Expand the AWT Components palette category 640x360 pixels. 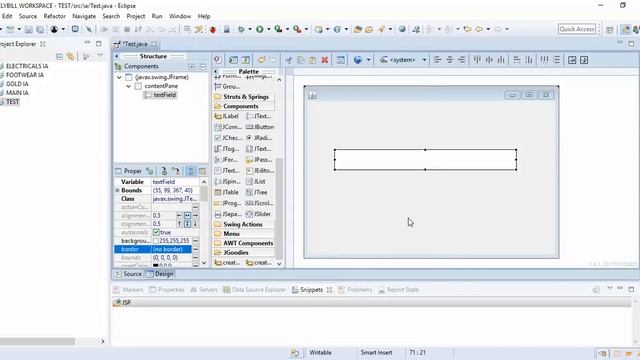[244, 243]
